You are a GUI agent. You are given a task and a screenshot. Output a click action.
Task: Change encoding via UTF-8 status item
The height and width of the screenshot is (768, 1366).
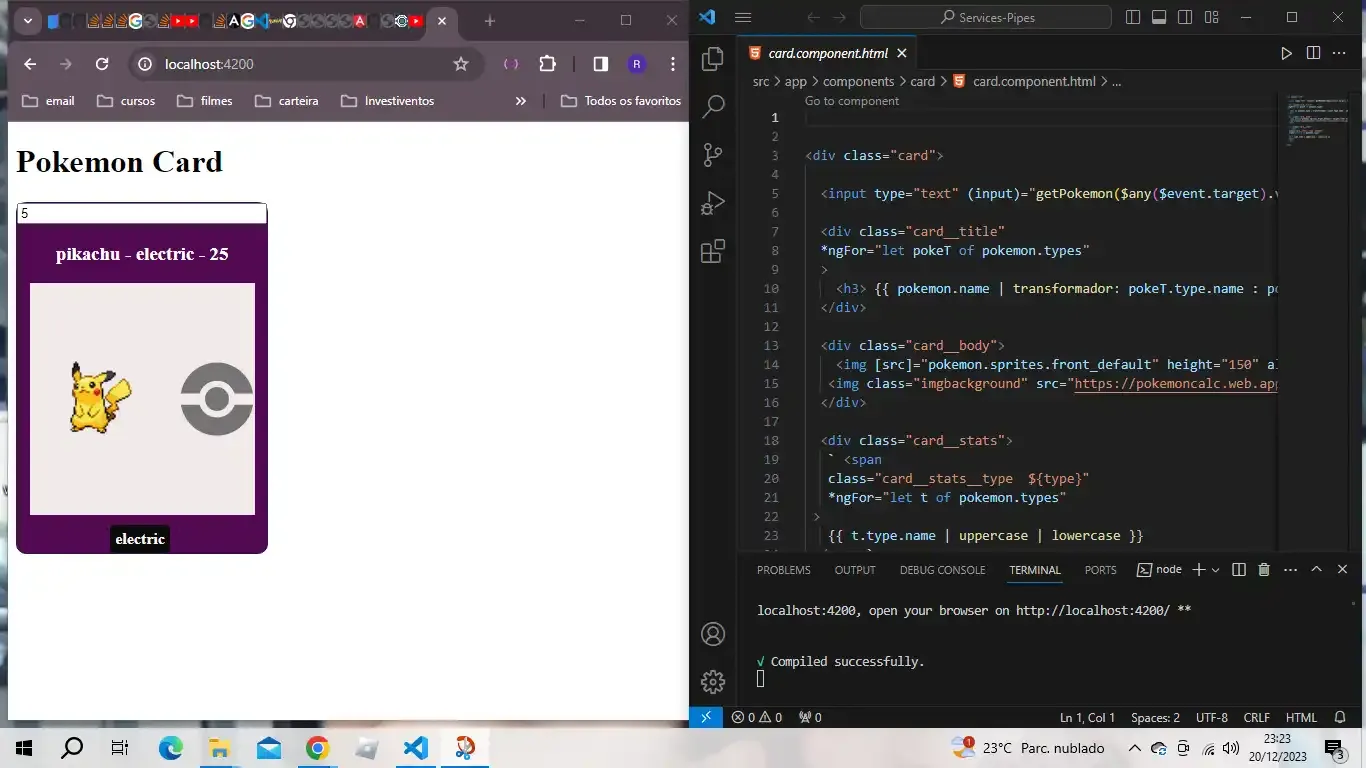coord(1211,717)
